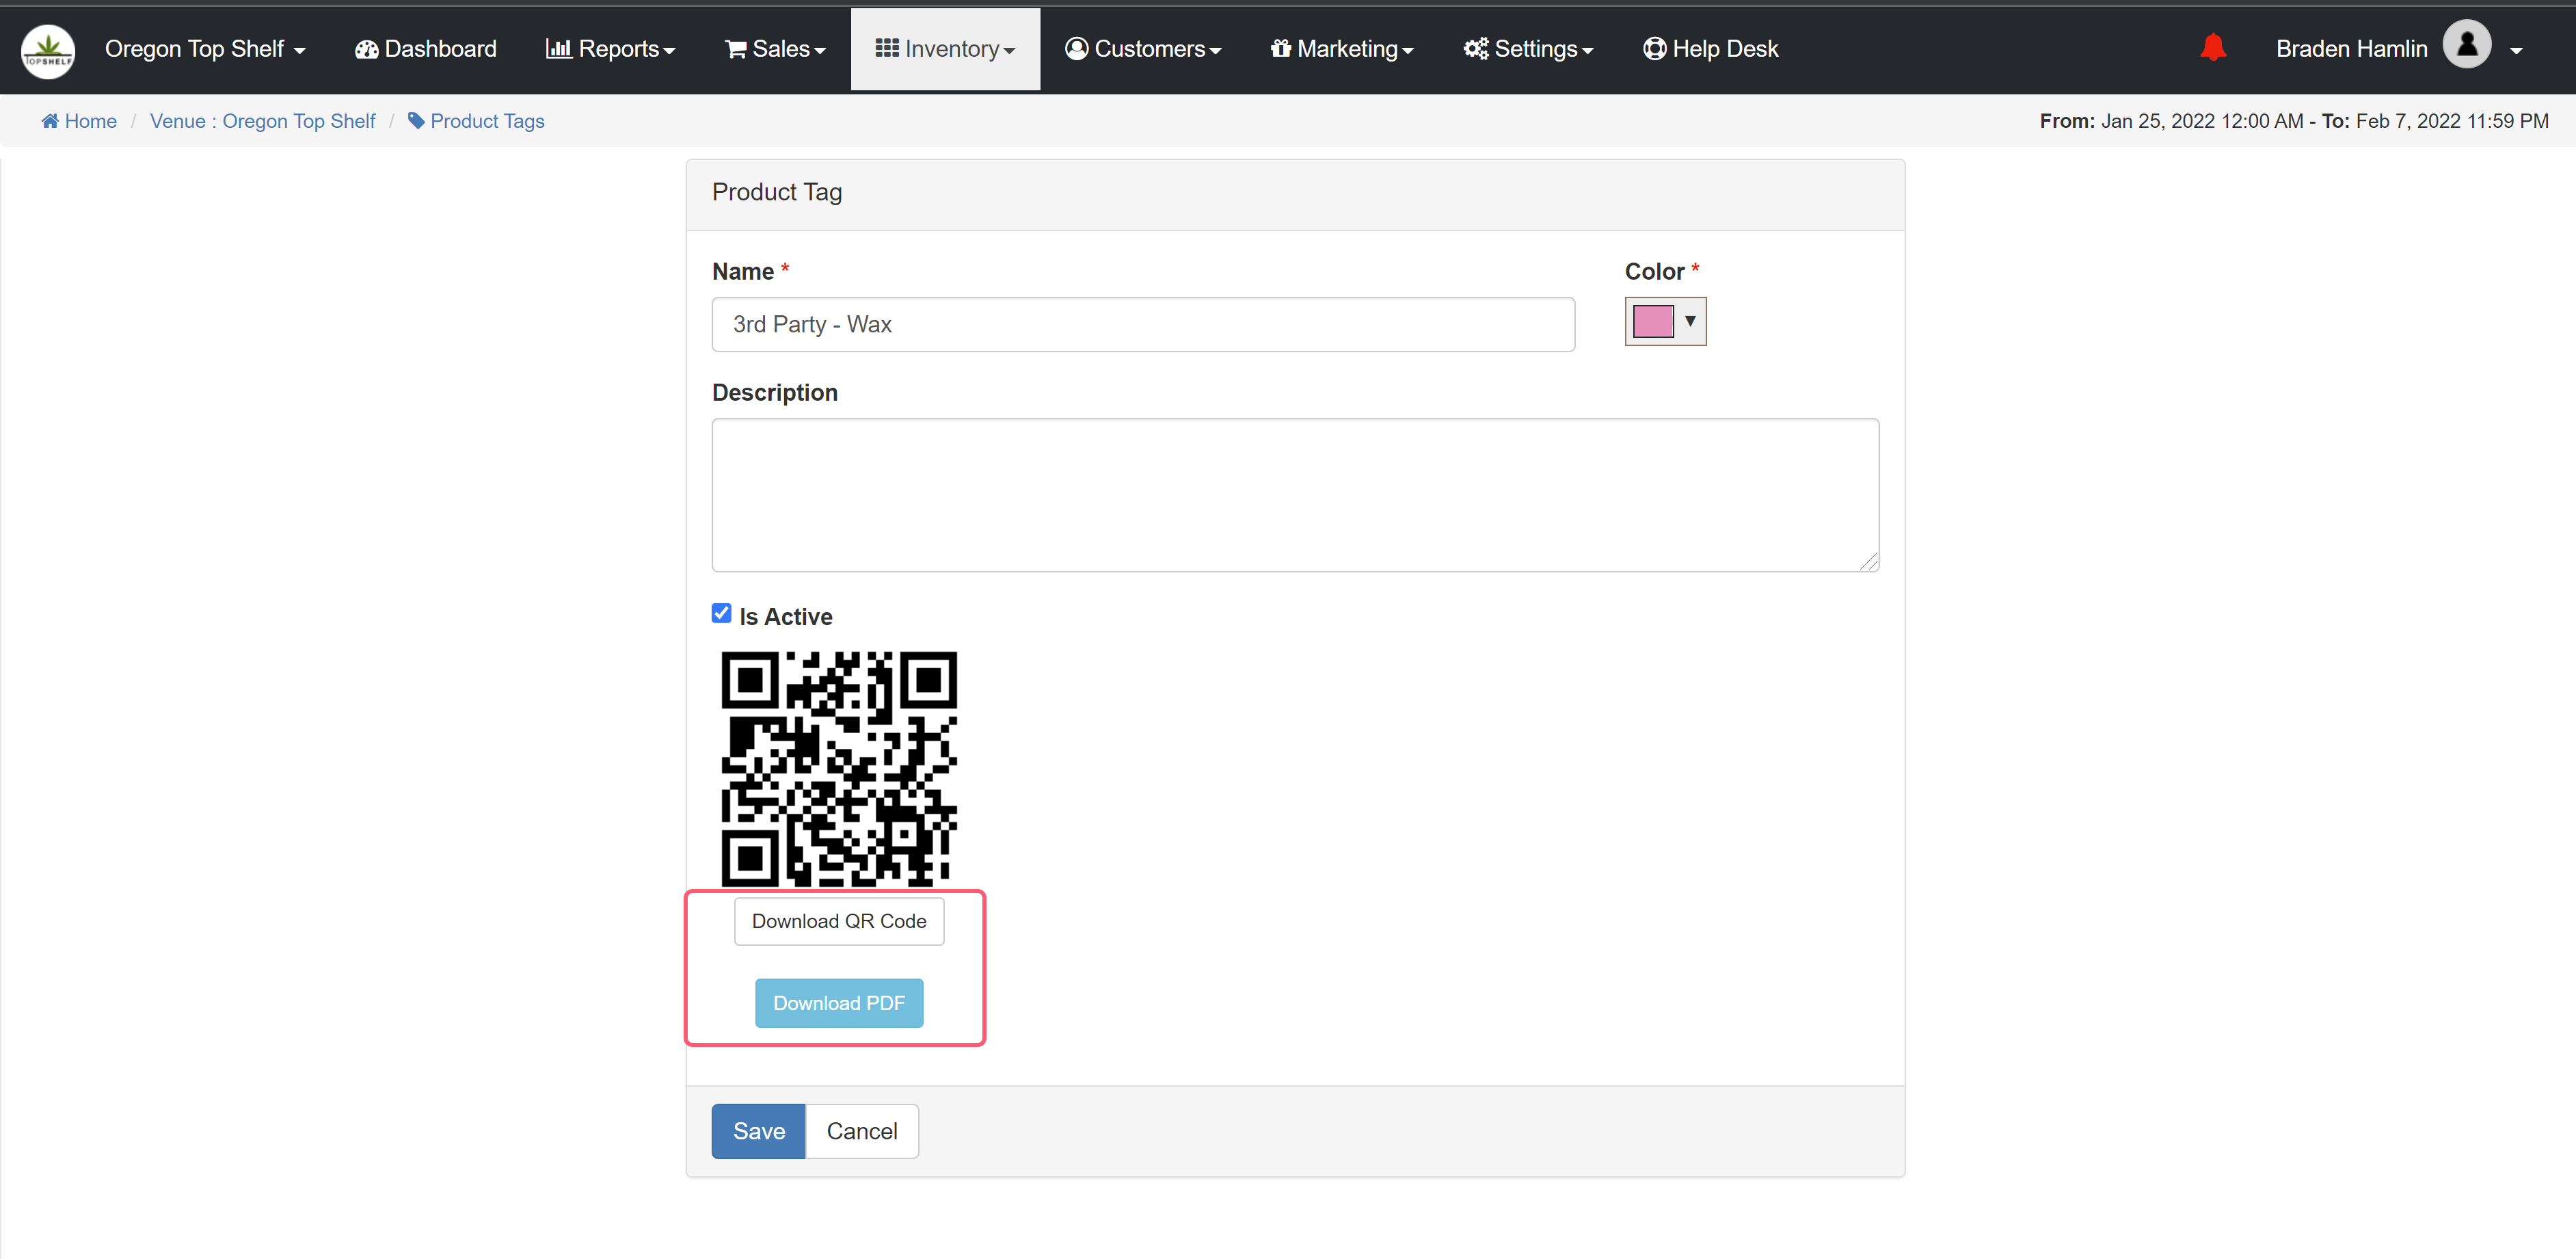Uncheck the Is Active checkbox
The width and height of the screenshot is (2576, 1259).
click(x=721, y=613)
